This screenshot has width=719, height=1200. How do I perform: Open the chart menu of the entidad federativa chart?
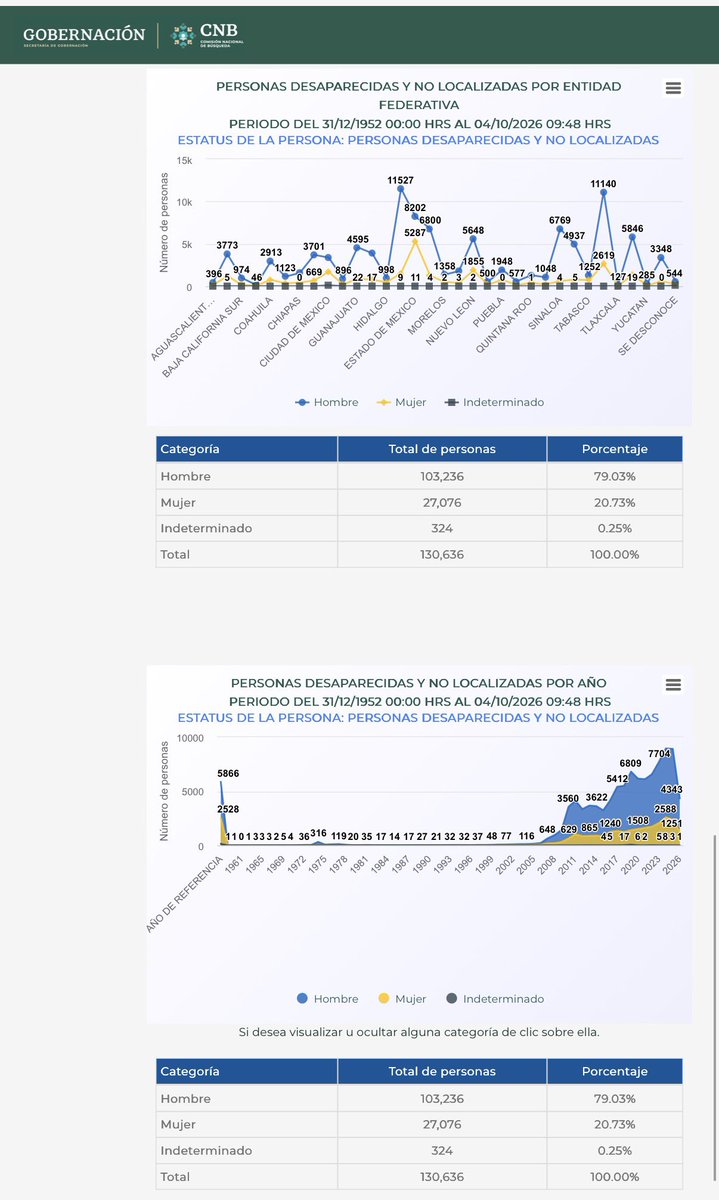tap(673, 88)
